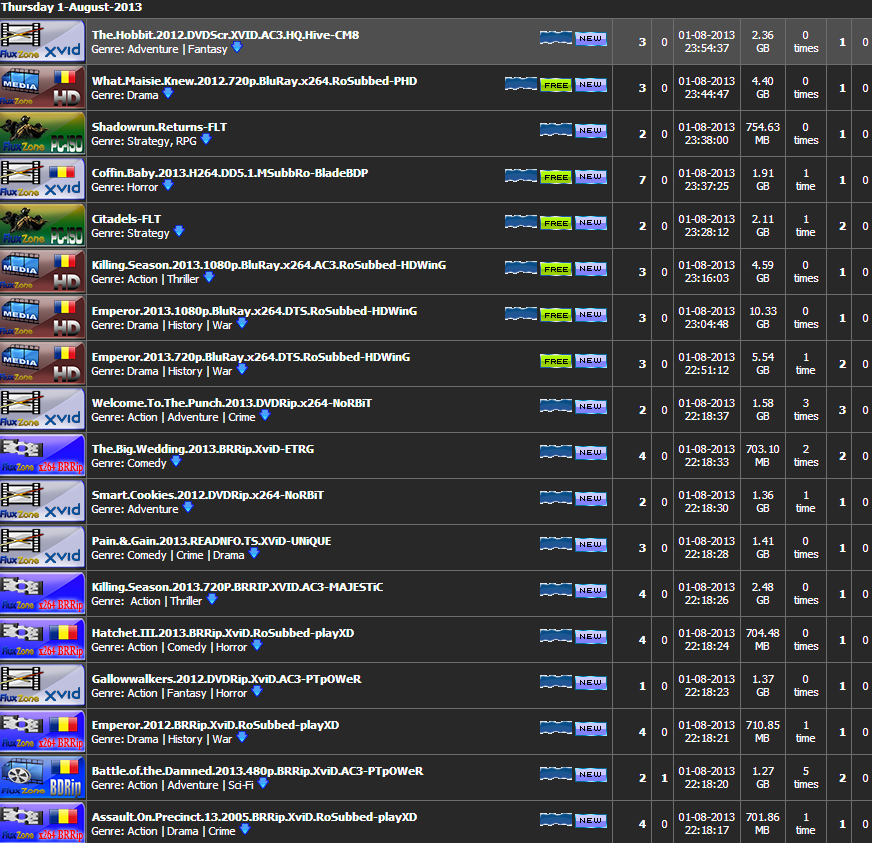Select the HD category icon for Emperor.2013.1080p
The image size is (872, 843).
pos(43,318)
